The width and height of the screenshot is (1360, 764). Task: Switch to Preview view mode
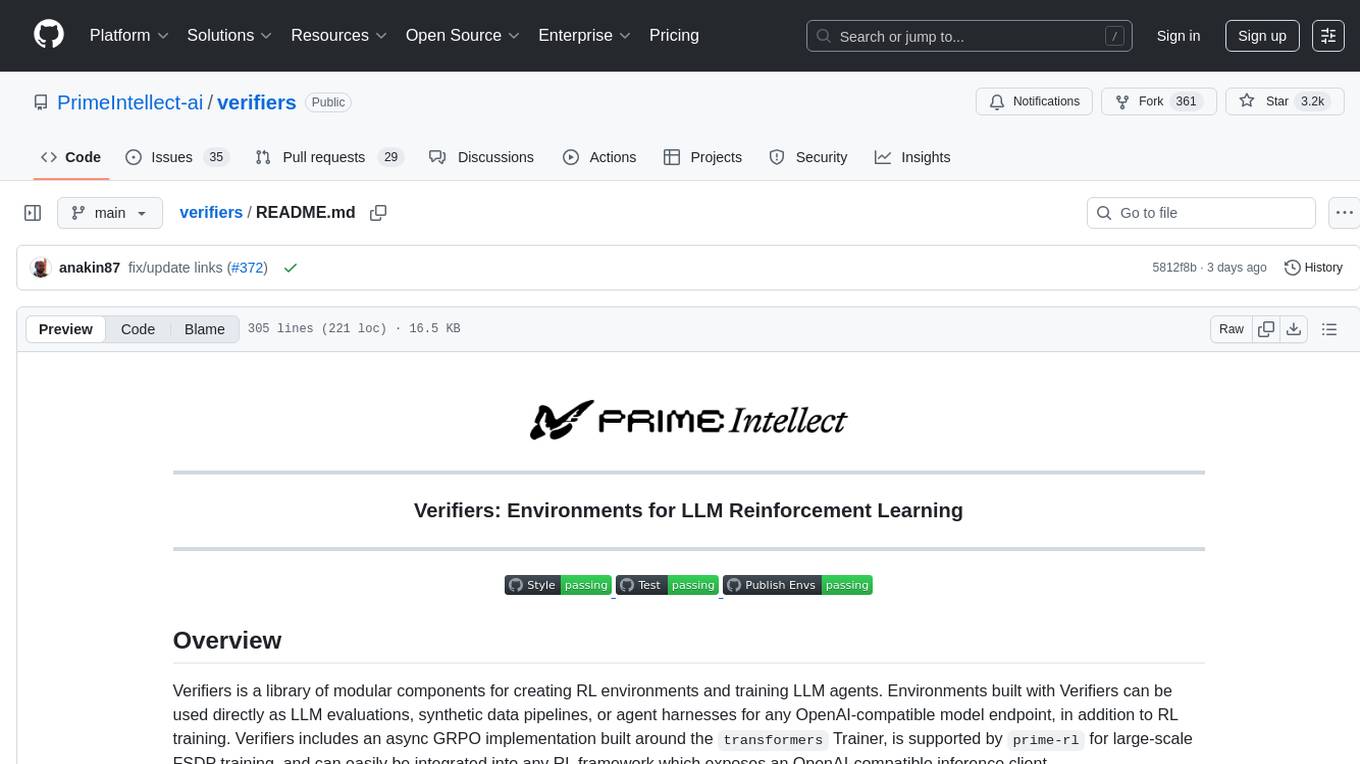pyautogui.click(x=66, y=329)
